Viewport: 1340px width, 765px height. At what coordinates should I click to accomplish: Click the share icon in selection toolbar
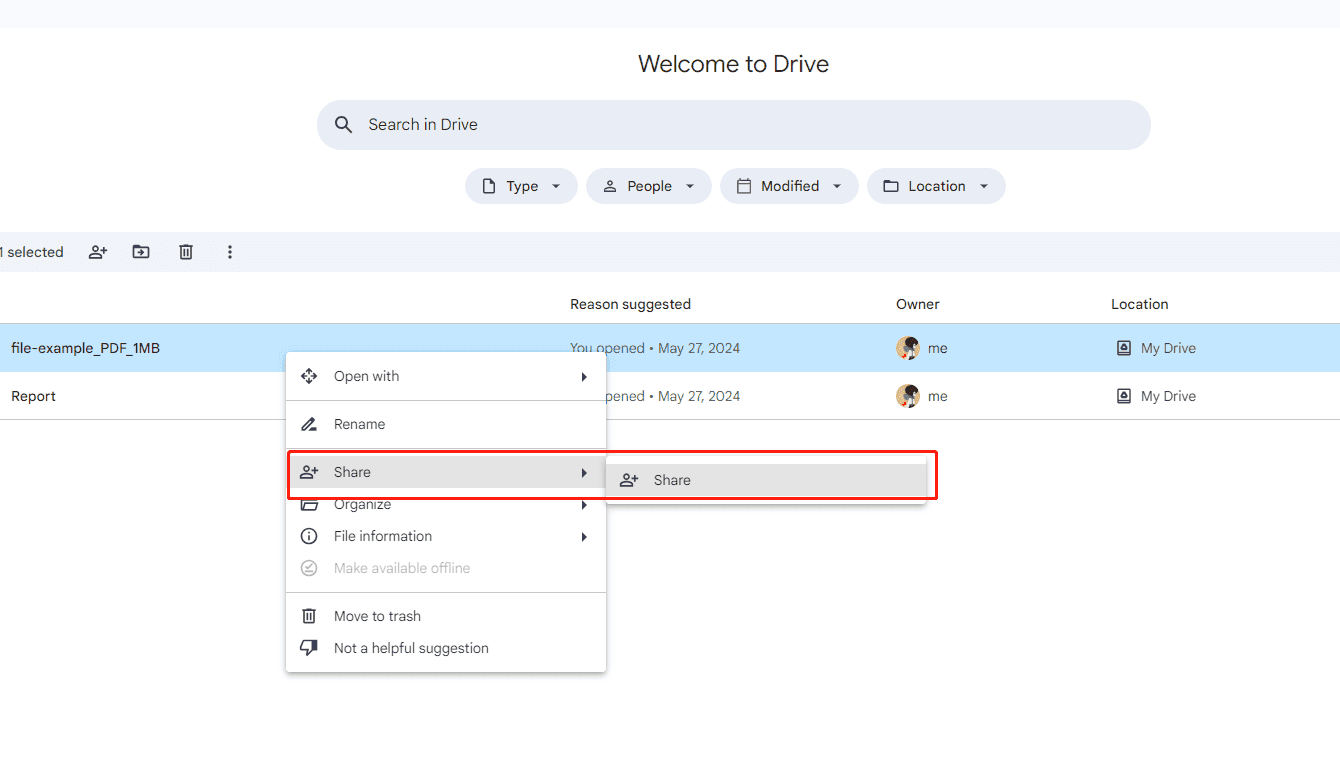pos(98,252)
